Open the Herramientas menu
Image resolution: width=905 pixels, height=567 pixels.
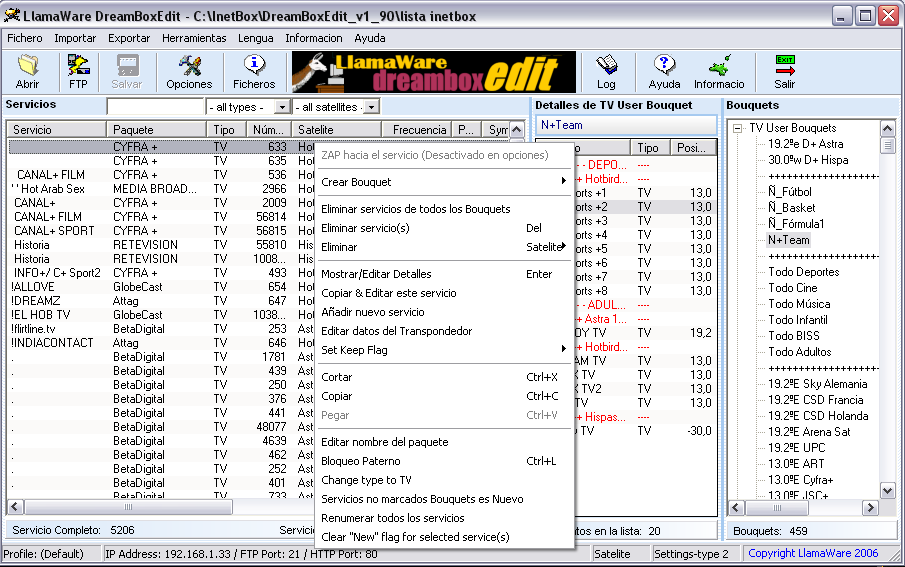[x=194, y=38]
